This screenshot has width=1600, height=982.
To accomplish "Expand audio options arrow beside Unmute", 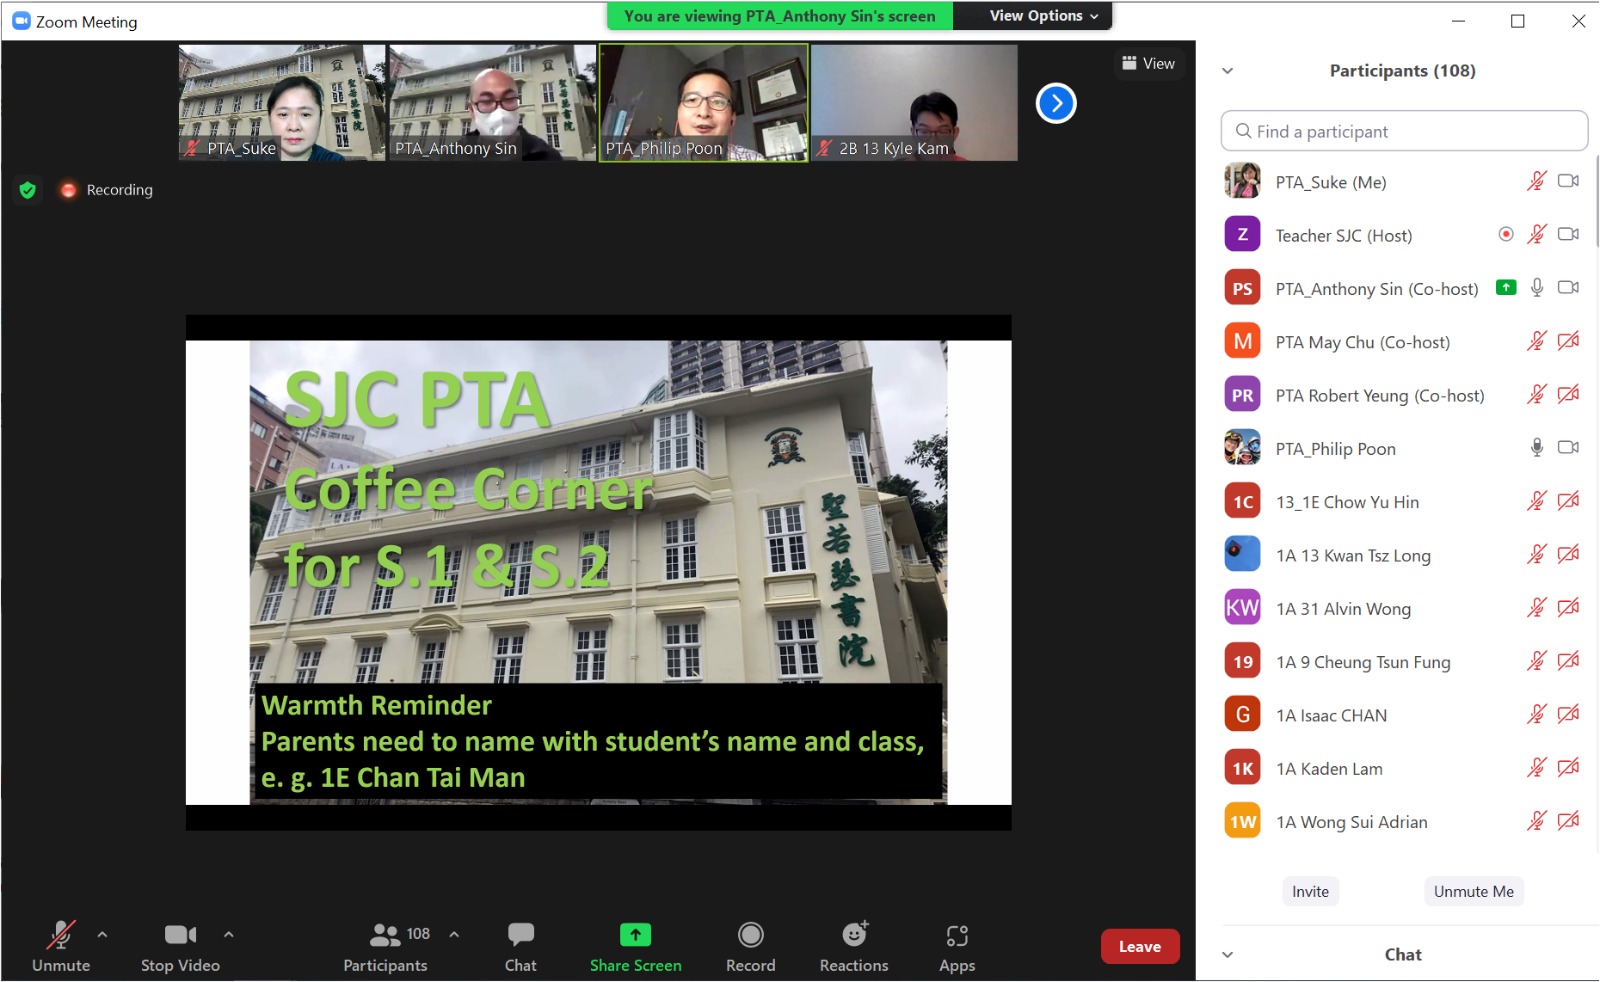I will click(102, 935).
